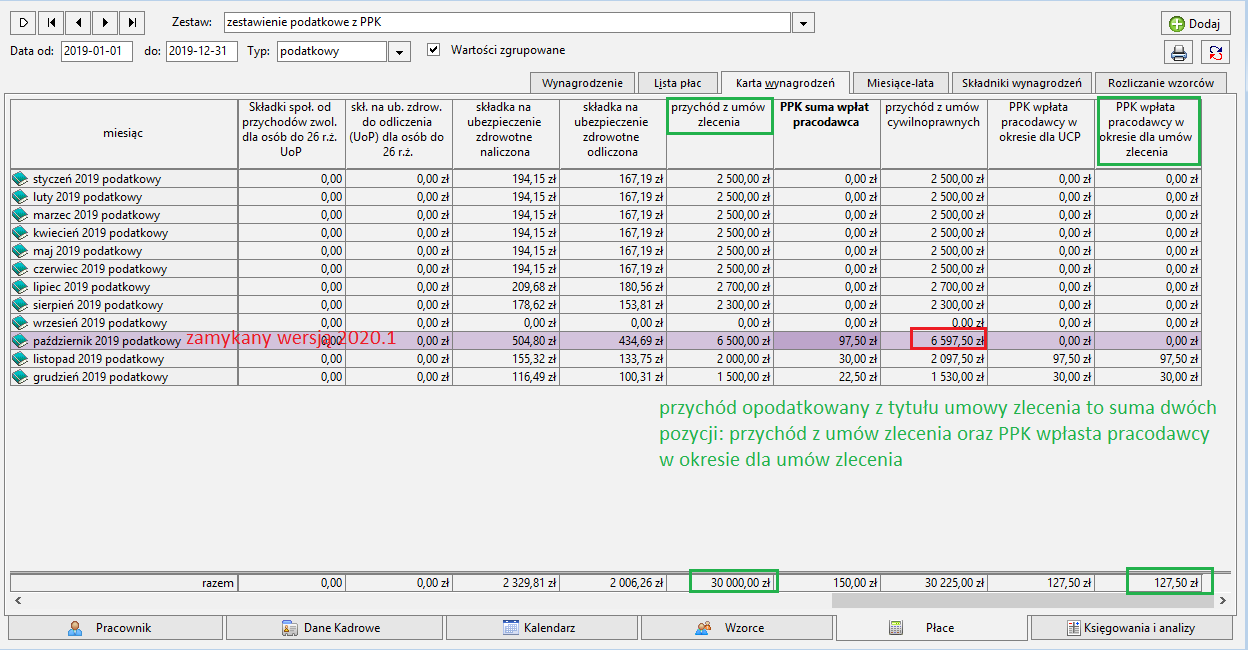The height and width of the screenshot is (650, 1248).
Task: Click the book icon beside maj 2019 podatkowy
Action: coord(20,251)
